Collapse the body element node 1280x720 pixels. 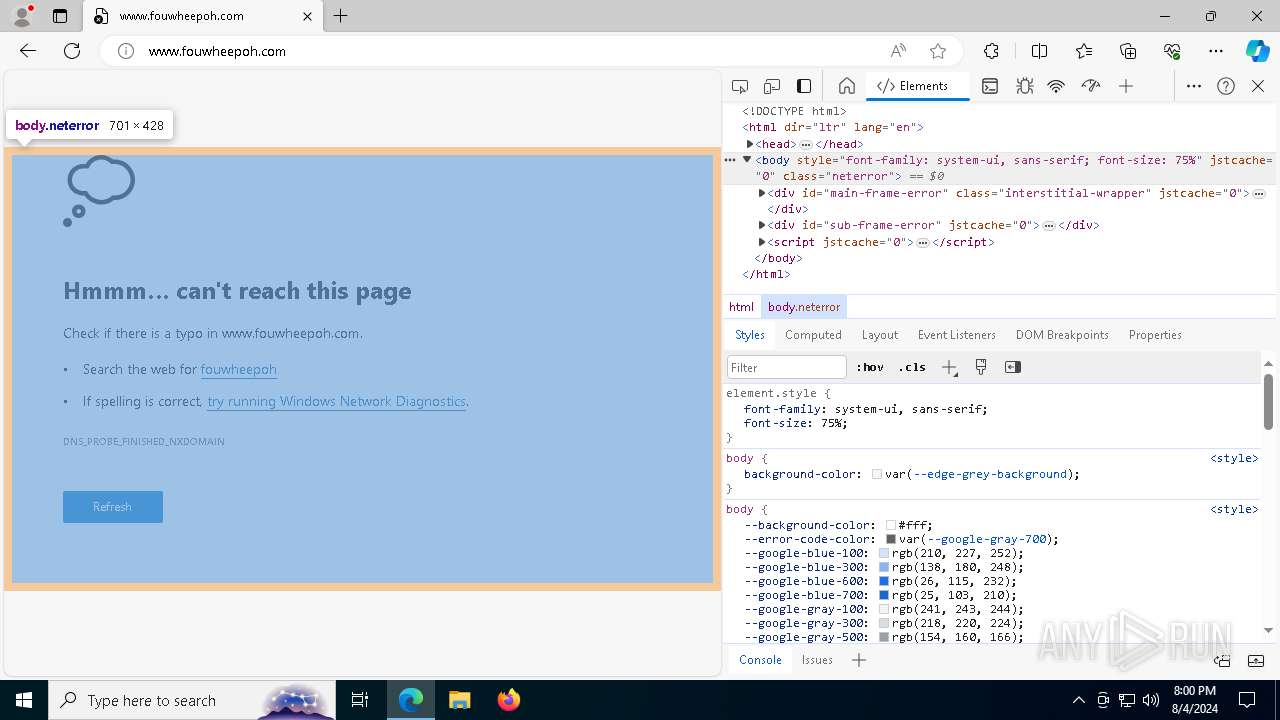pyautogui.click(x=746, y=160)
